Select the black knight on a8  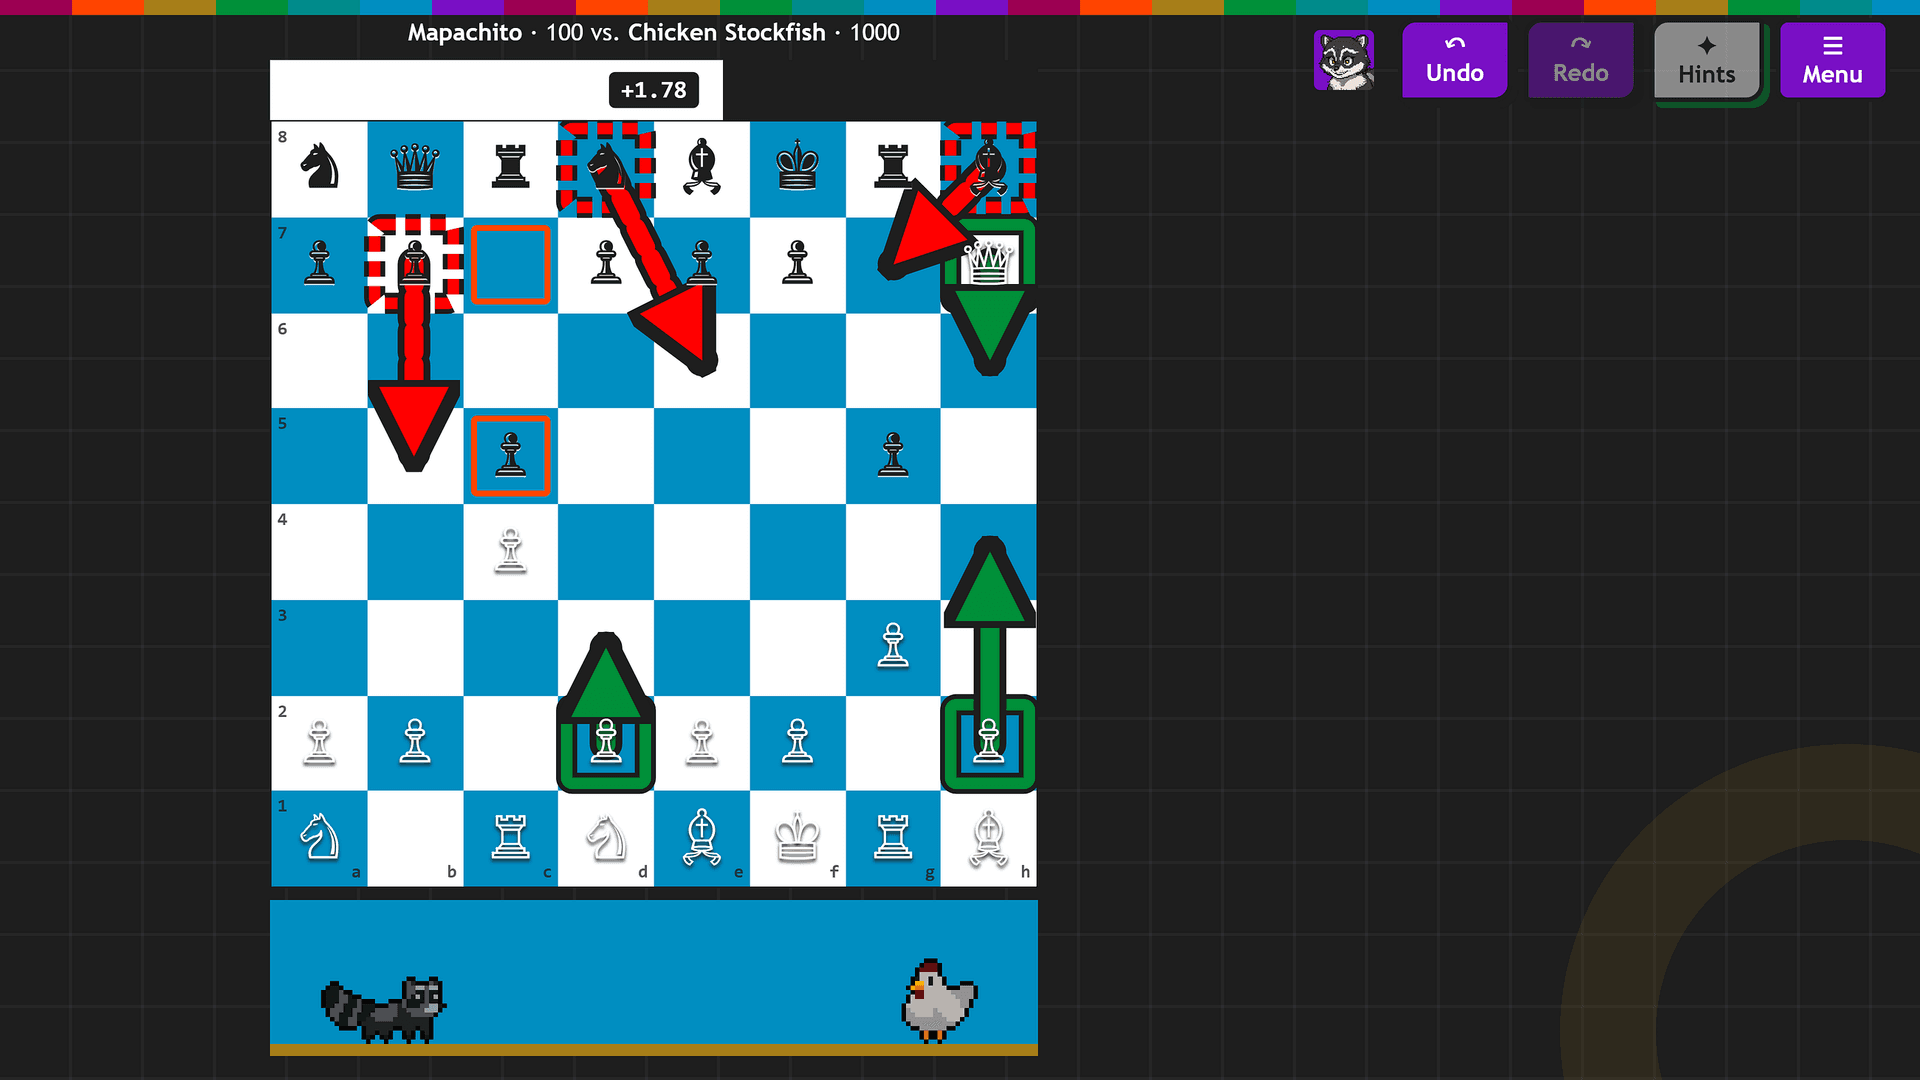(320, 166)
